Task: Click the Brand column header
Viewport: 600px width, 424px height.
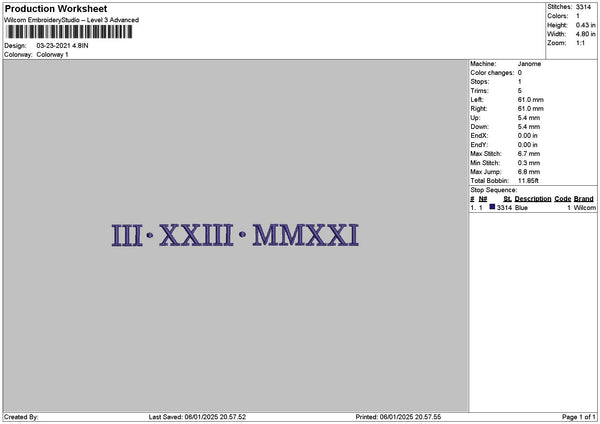Action: pos(584,199)
